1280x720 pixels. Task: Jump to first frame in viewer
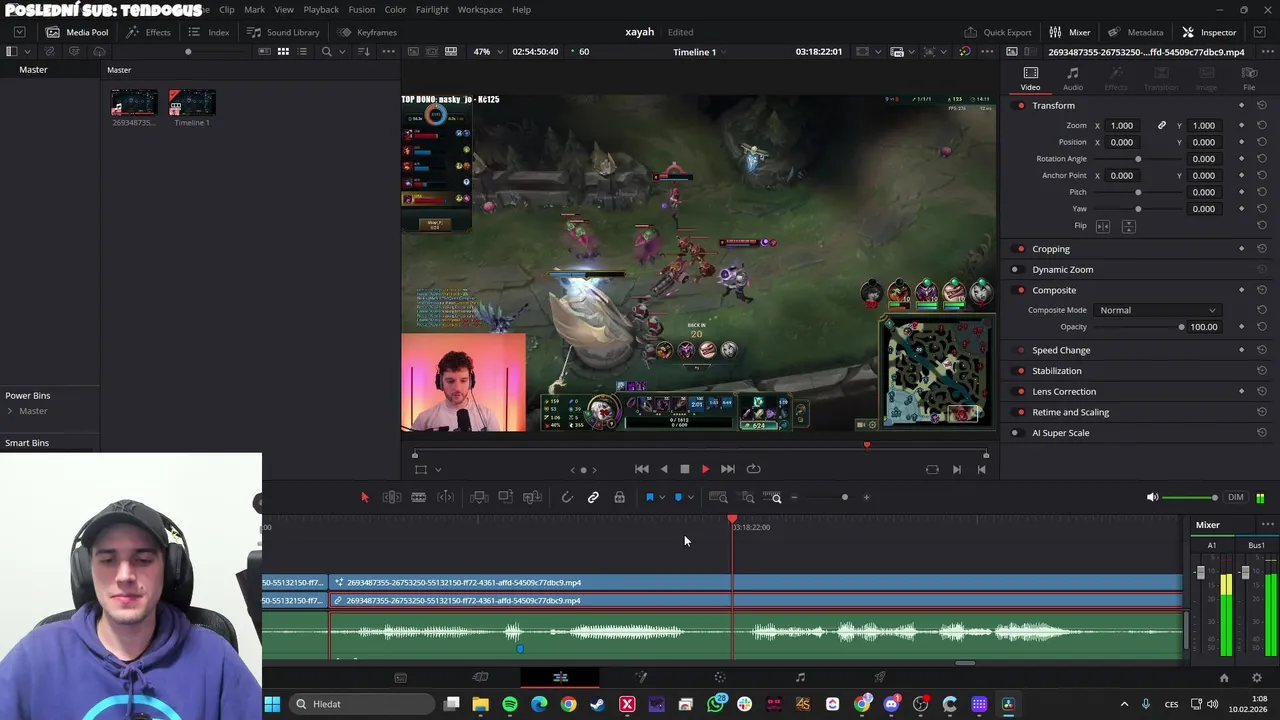(642, 469)
